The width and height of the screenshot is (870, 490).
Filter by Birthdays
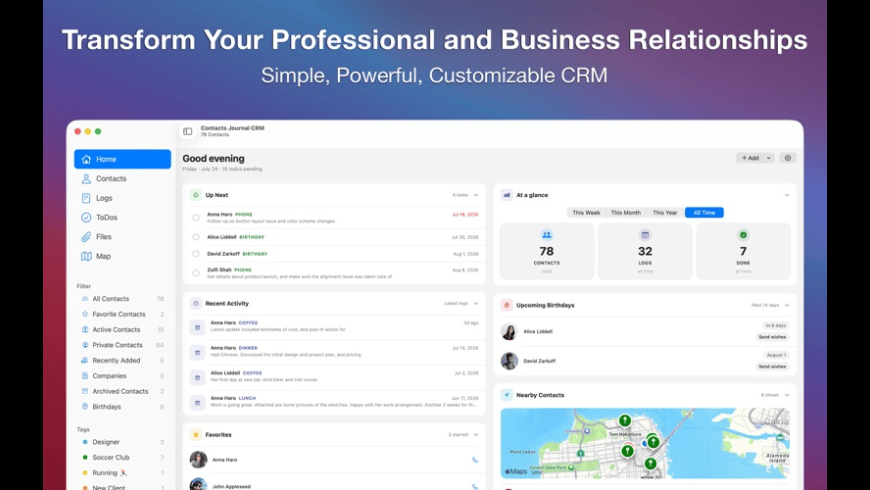[123, 407]
